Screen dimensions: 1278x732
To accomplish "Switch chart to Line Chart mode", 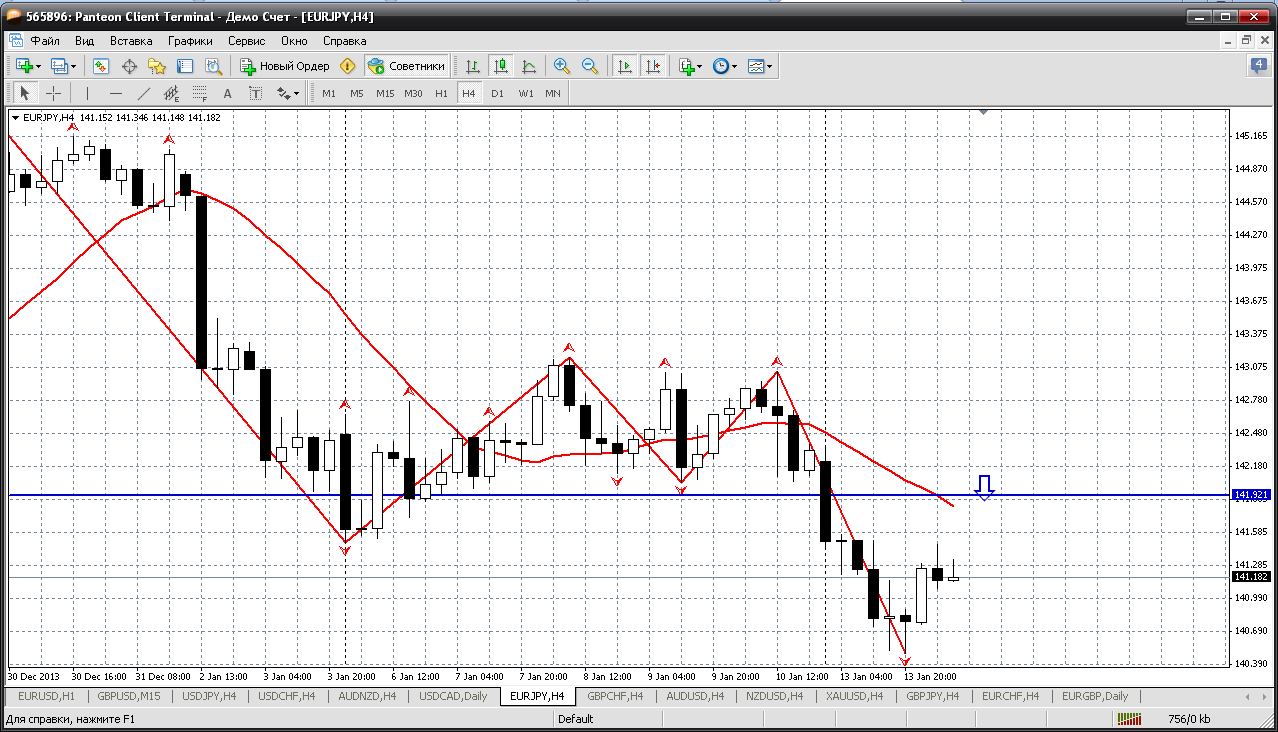I will [529, 66].
